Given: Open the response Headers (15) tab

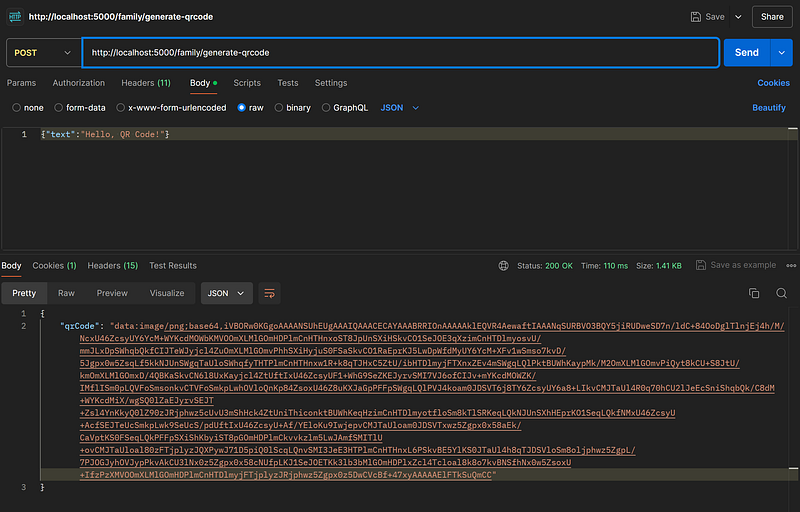Looking at the screenshot, I should (113, 265).
